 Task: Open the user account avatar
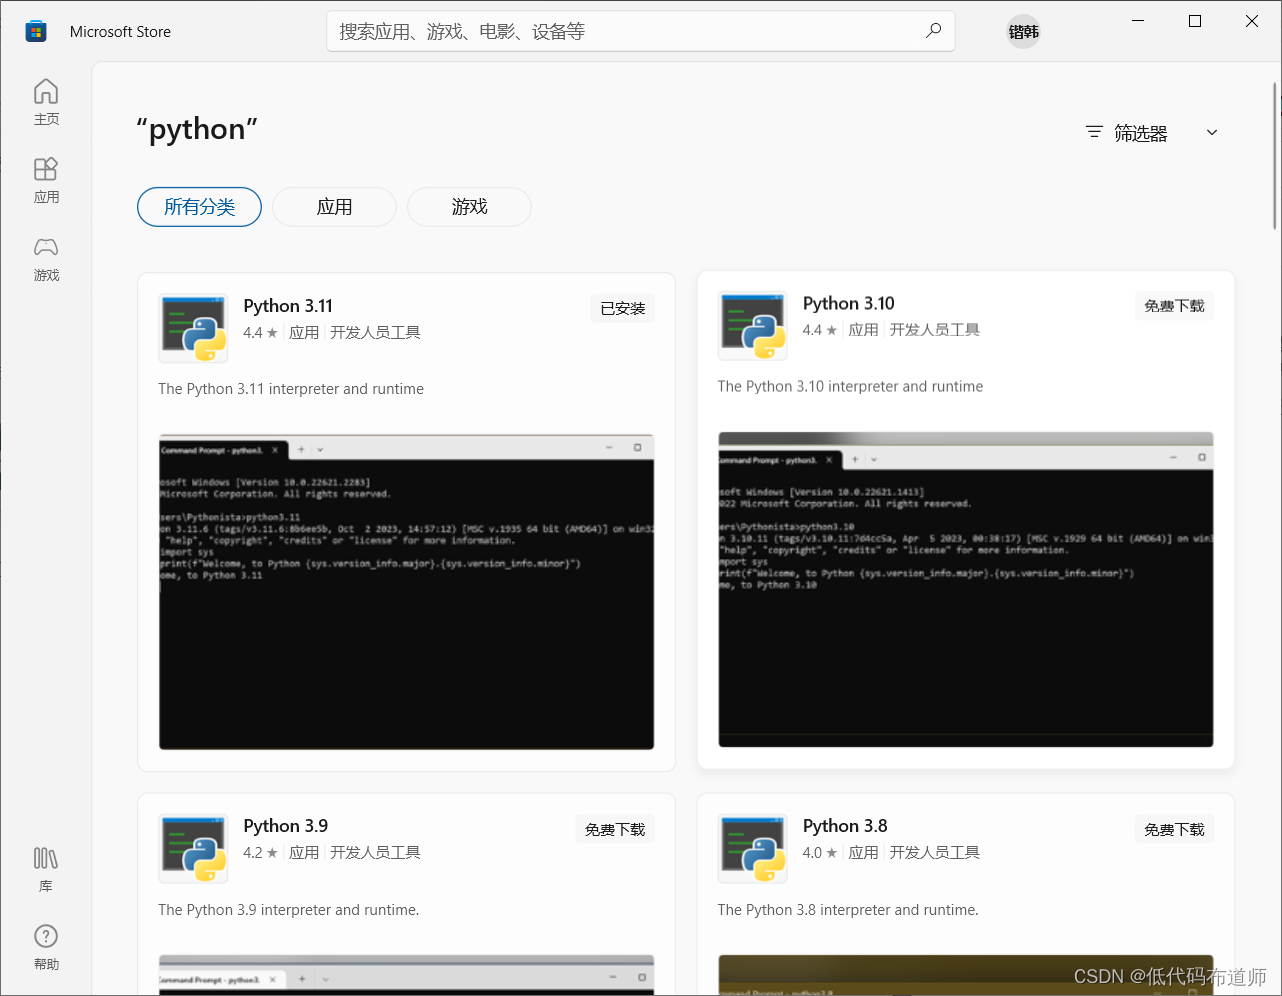(x=1023, y=32)
